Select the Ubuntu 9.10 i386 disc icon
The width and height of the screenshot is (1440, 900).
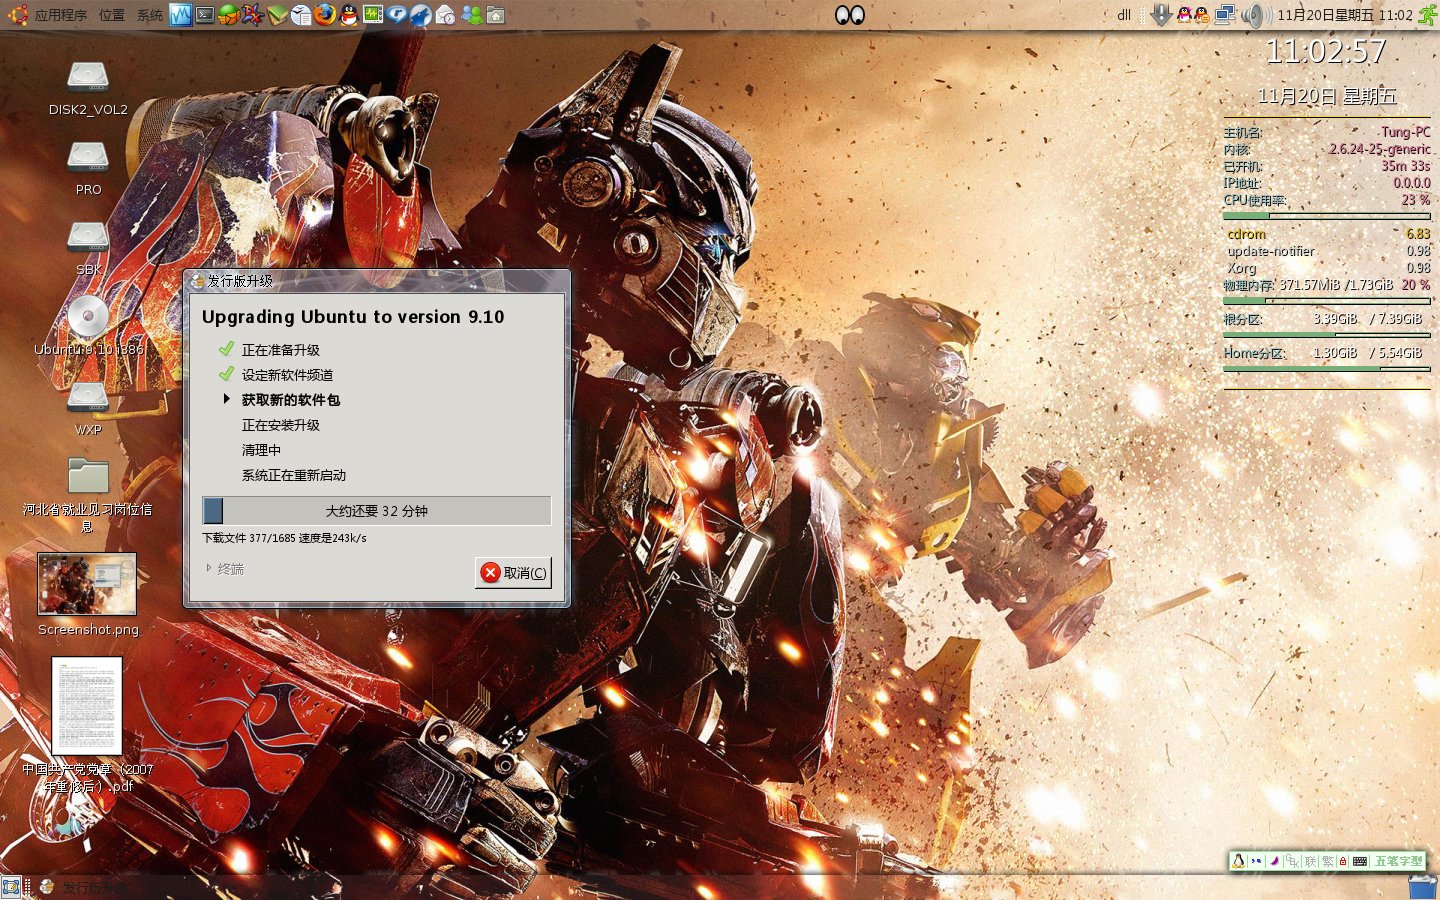88,318
